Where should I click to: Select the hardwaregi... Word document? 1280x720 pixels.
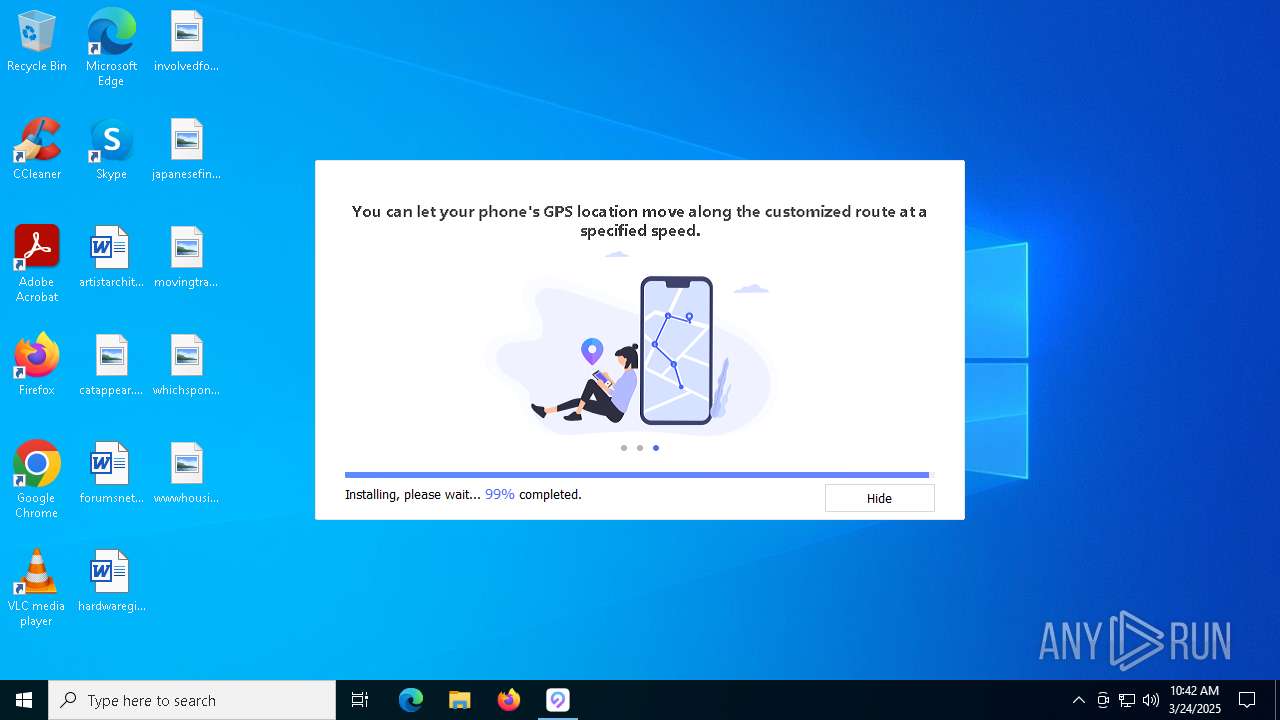111,581
